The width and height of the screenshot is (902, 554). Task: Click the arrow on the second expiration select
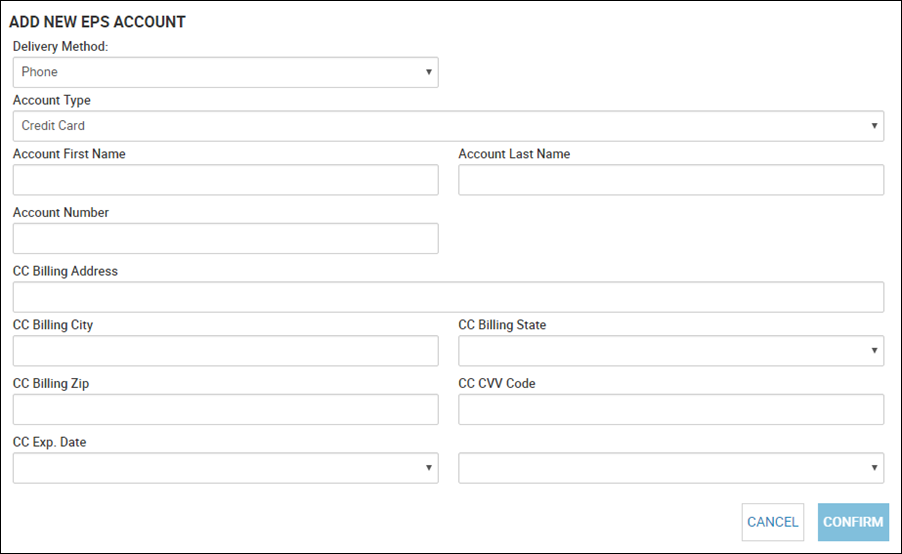[874, 468]
